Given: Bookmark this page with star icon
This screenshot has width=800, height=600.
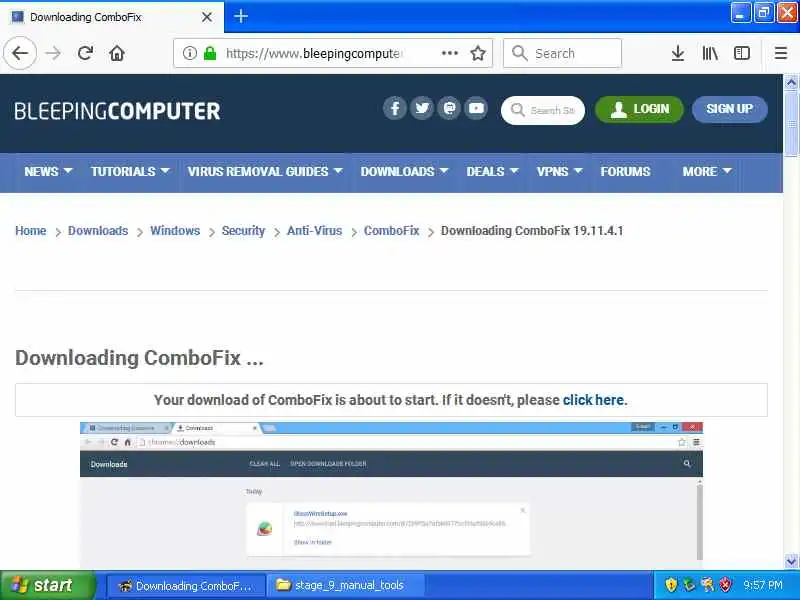Looking at the screenshot, I should pyautogui.click(x=478, y=53).
